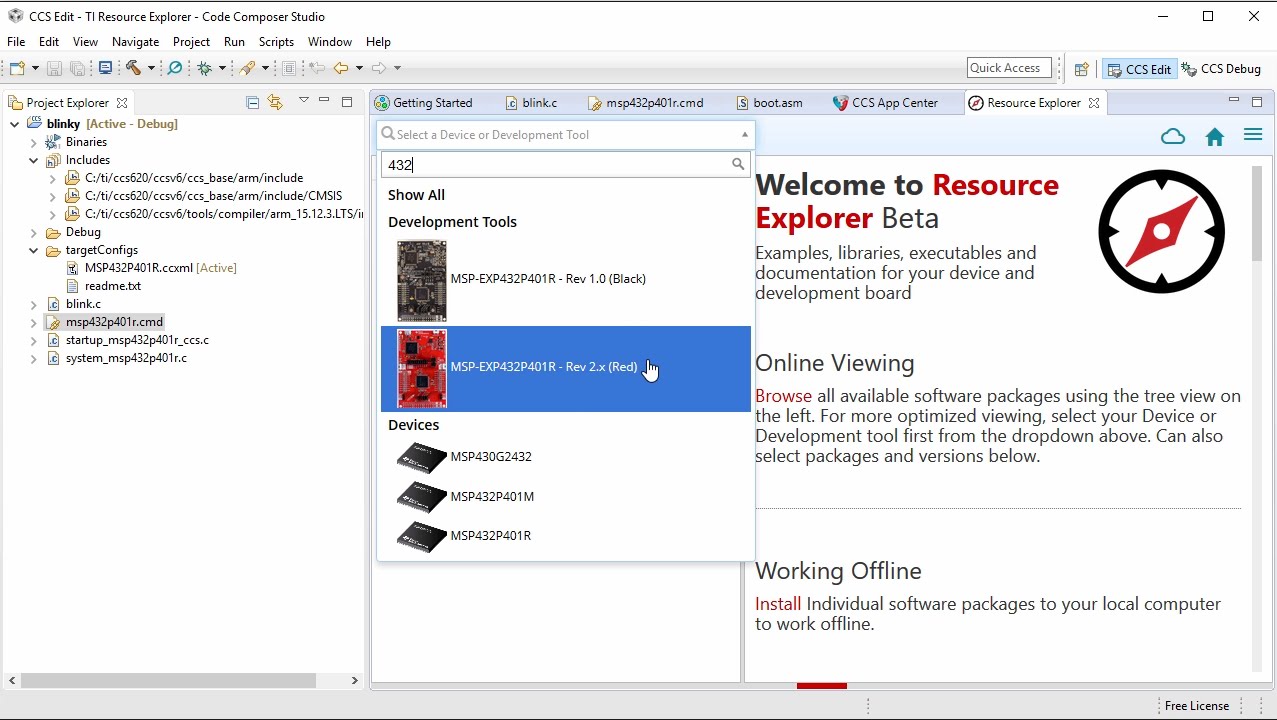Viewport: 1277px width, 720px height.
Task: Open the Navigate menu
Action: (135, 42)
